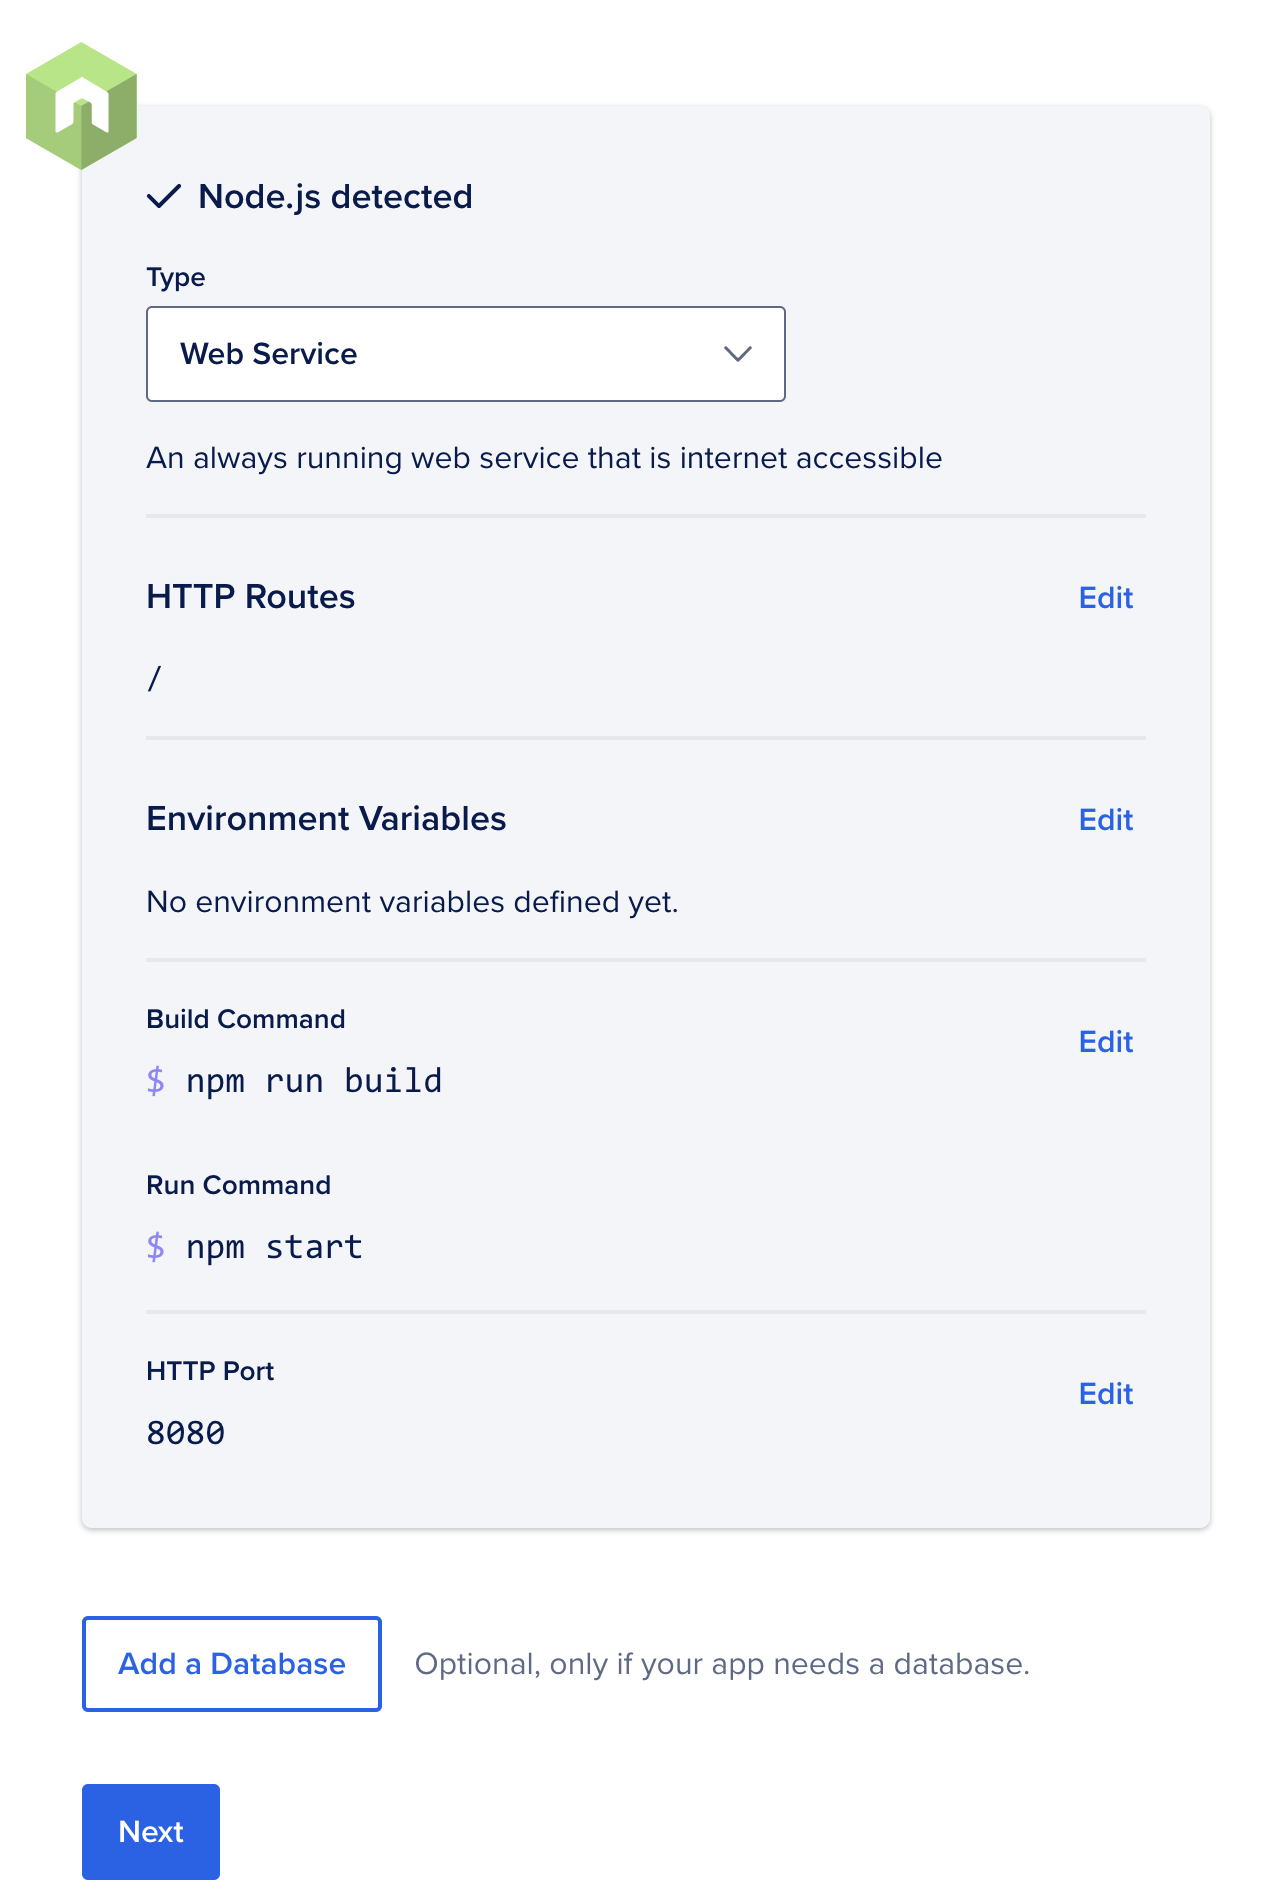This screenshot has width=1270, height=1898.
Task: Click the 'npm start' run command text
Action: click(274, 1247)
